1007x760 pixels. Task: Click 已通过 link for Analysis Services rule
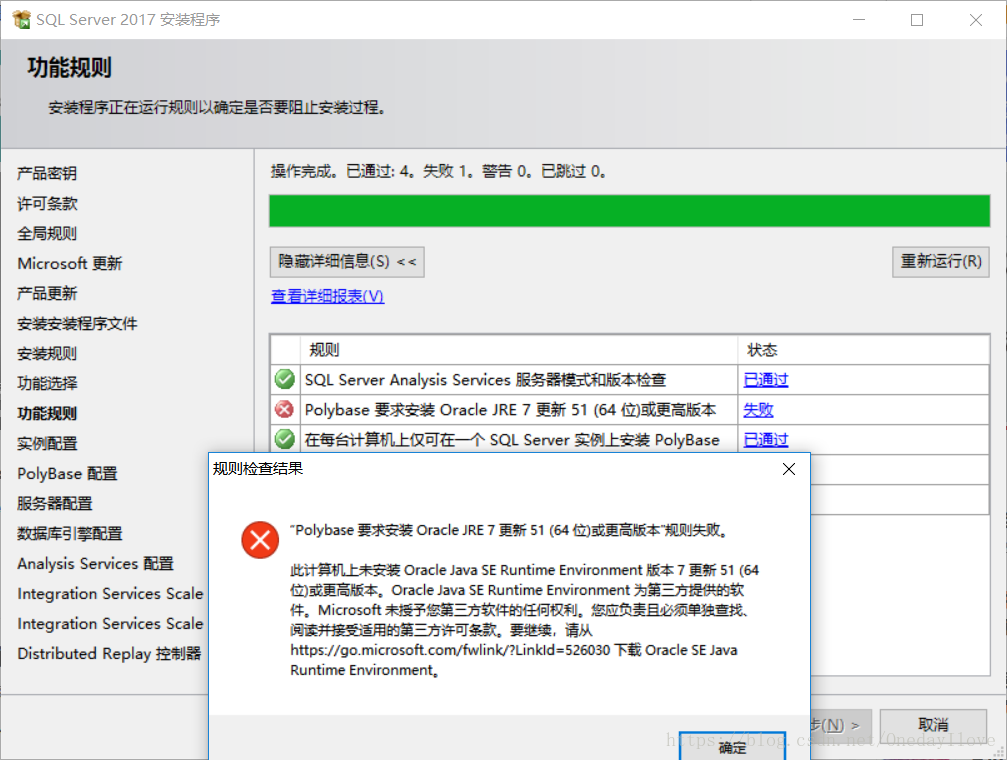tap(765, 379)
